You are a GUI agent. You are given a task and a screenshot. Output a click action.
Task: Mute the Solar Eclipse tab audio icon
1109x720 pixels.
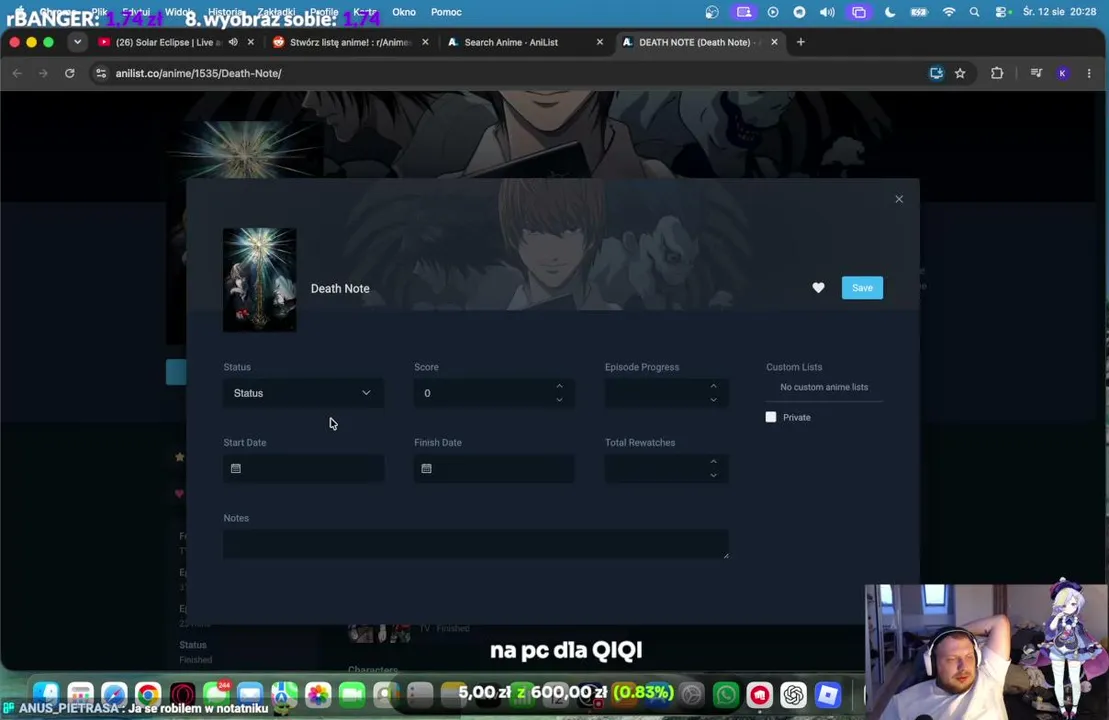pos(233,42)
